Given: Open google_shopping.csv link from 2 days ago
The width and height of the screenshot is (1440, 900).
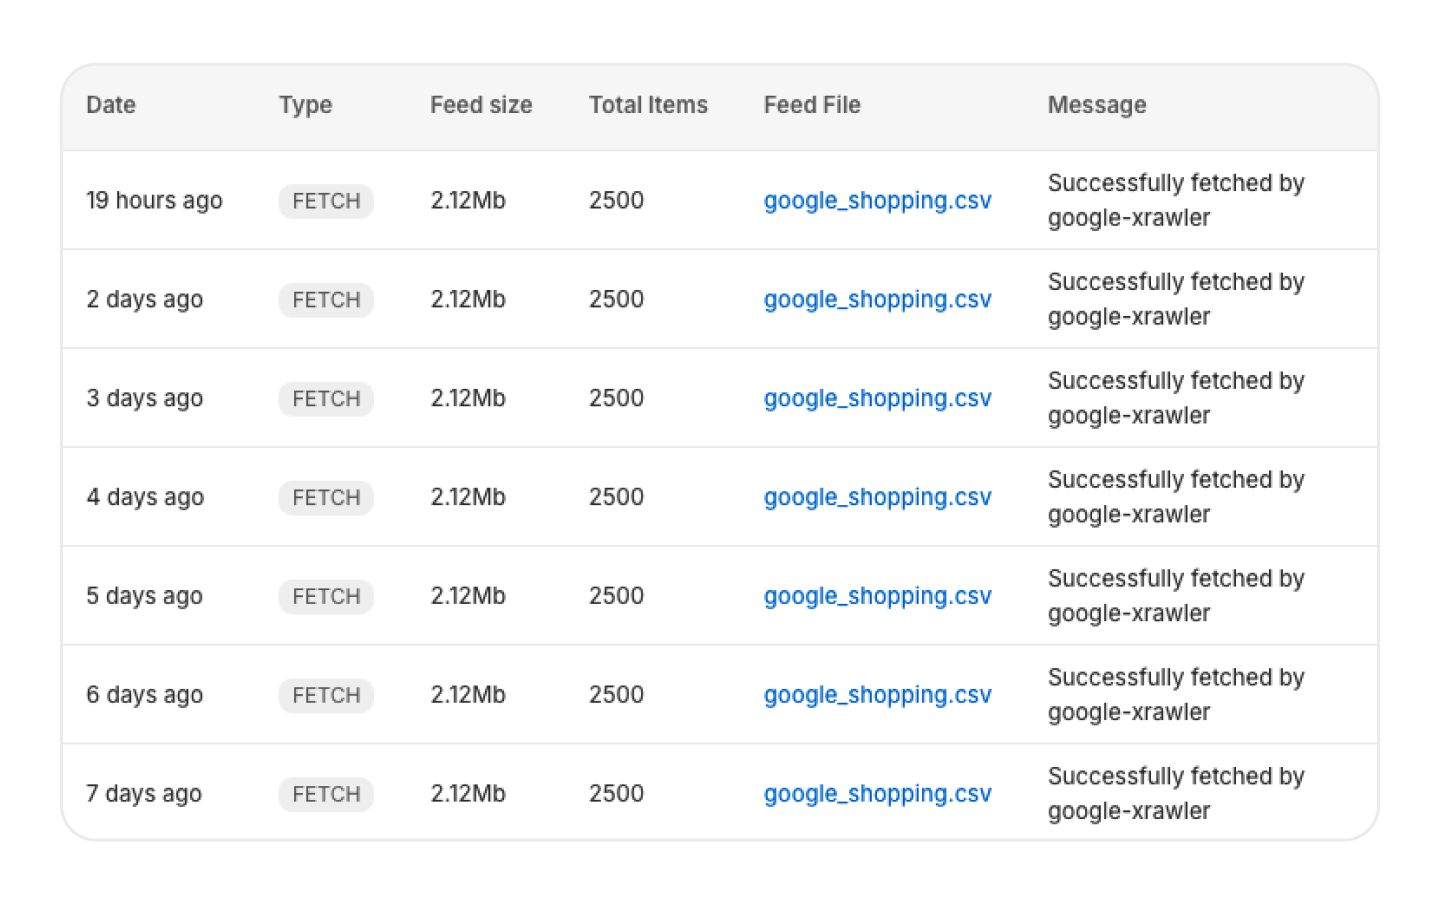Looking at the screenshot, I should 877,299.
